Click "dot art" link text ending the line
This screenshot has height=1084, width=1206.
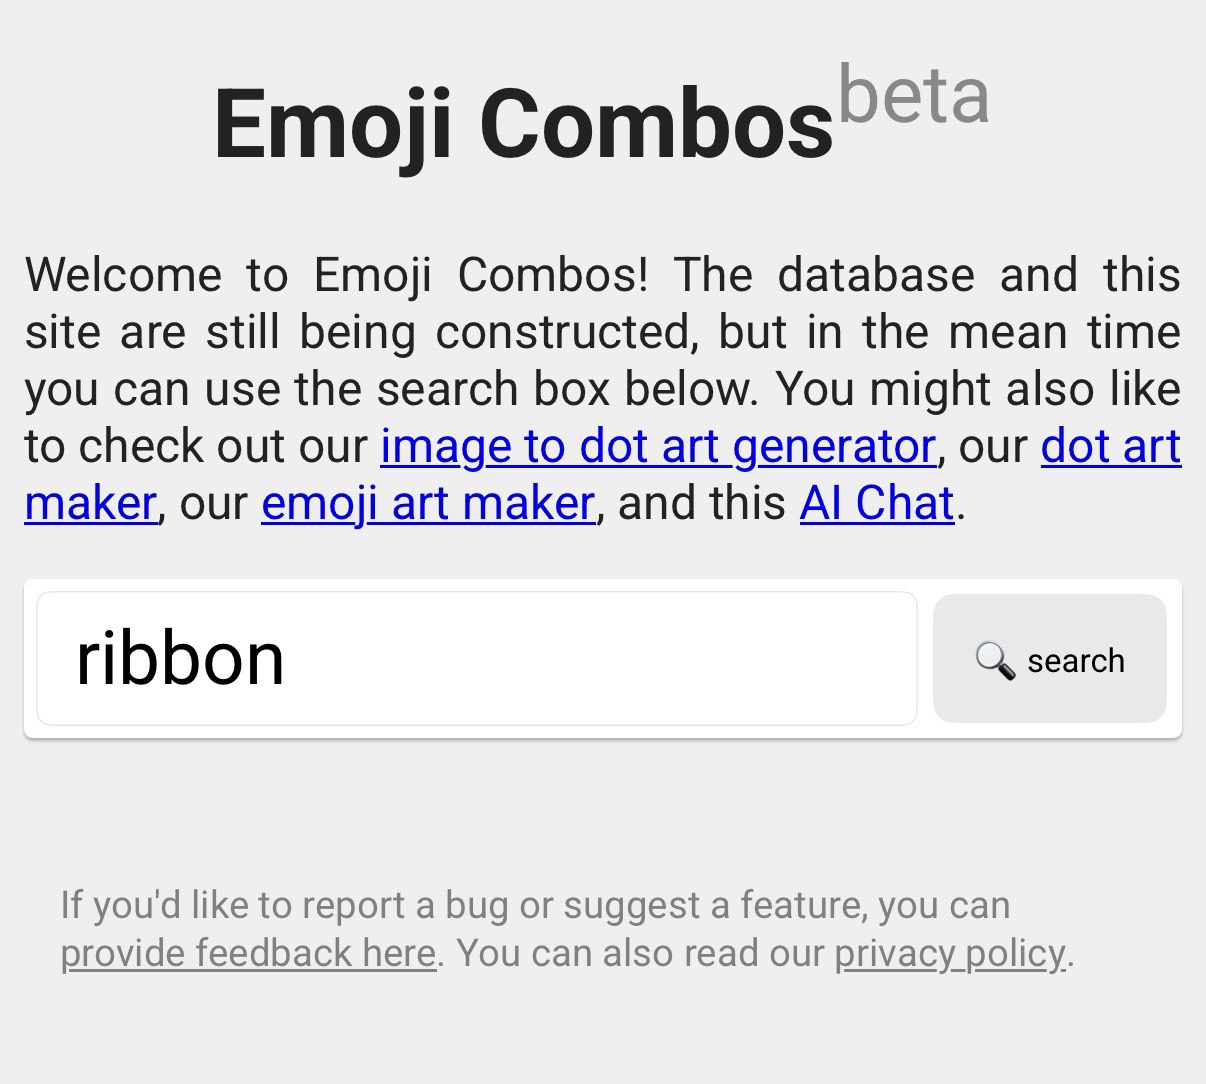1110,446
